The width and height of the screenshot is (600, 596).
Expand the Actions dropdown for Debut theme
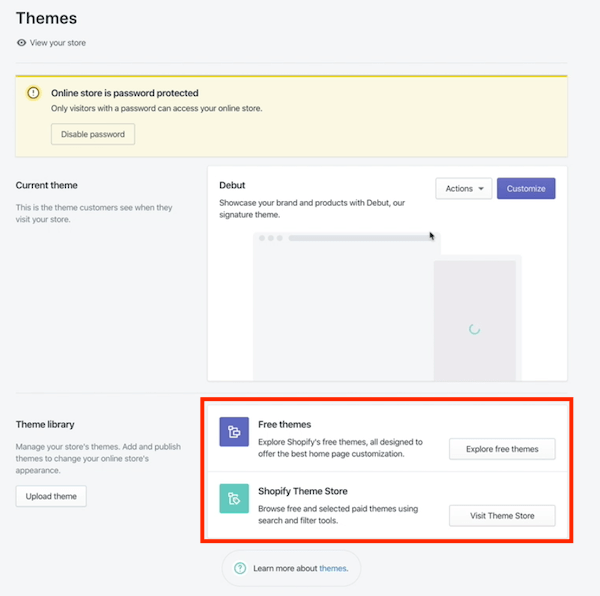(464, 188)
